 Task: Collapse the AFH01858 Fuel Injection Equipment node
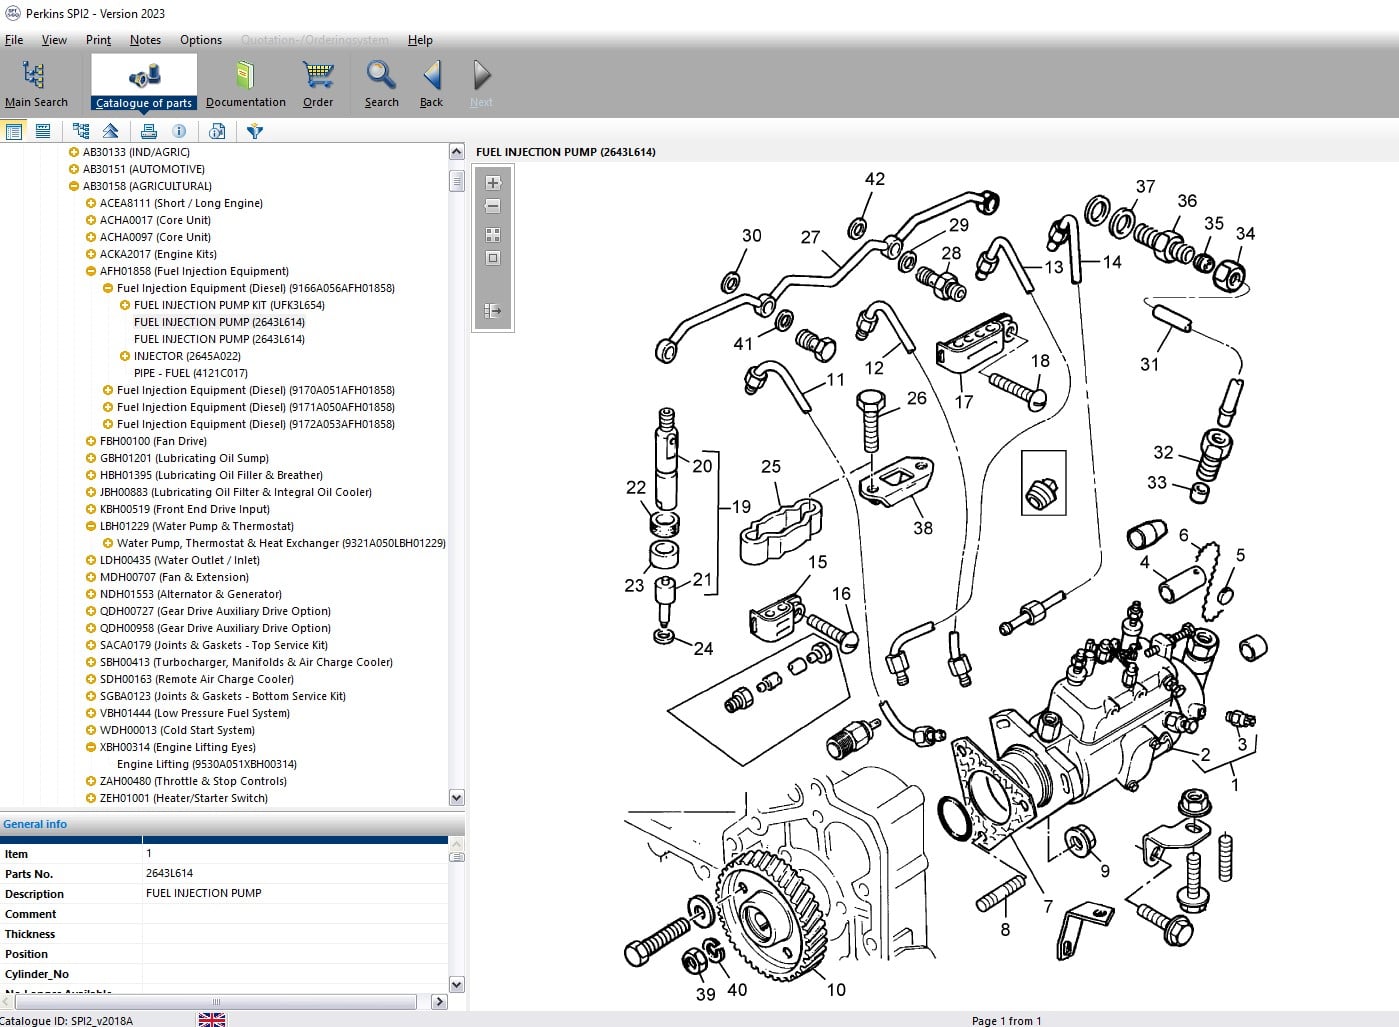coord(91,271)
